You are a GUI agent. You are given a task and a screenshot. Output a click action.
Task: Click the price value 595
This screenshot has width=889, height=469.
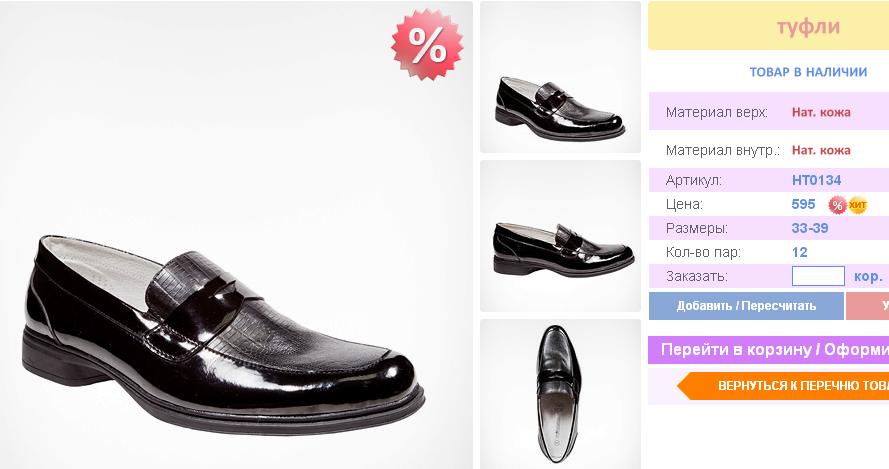click(x=803, y=204)
